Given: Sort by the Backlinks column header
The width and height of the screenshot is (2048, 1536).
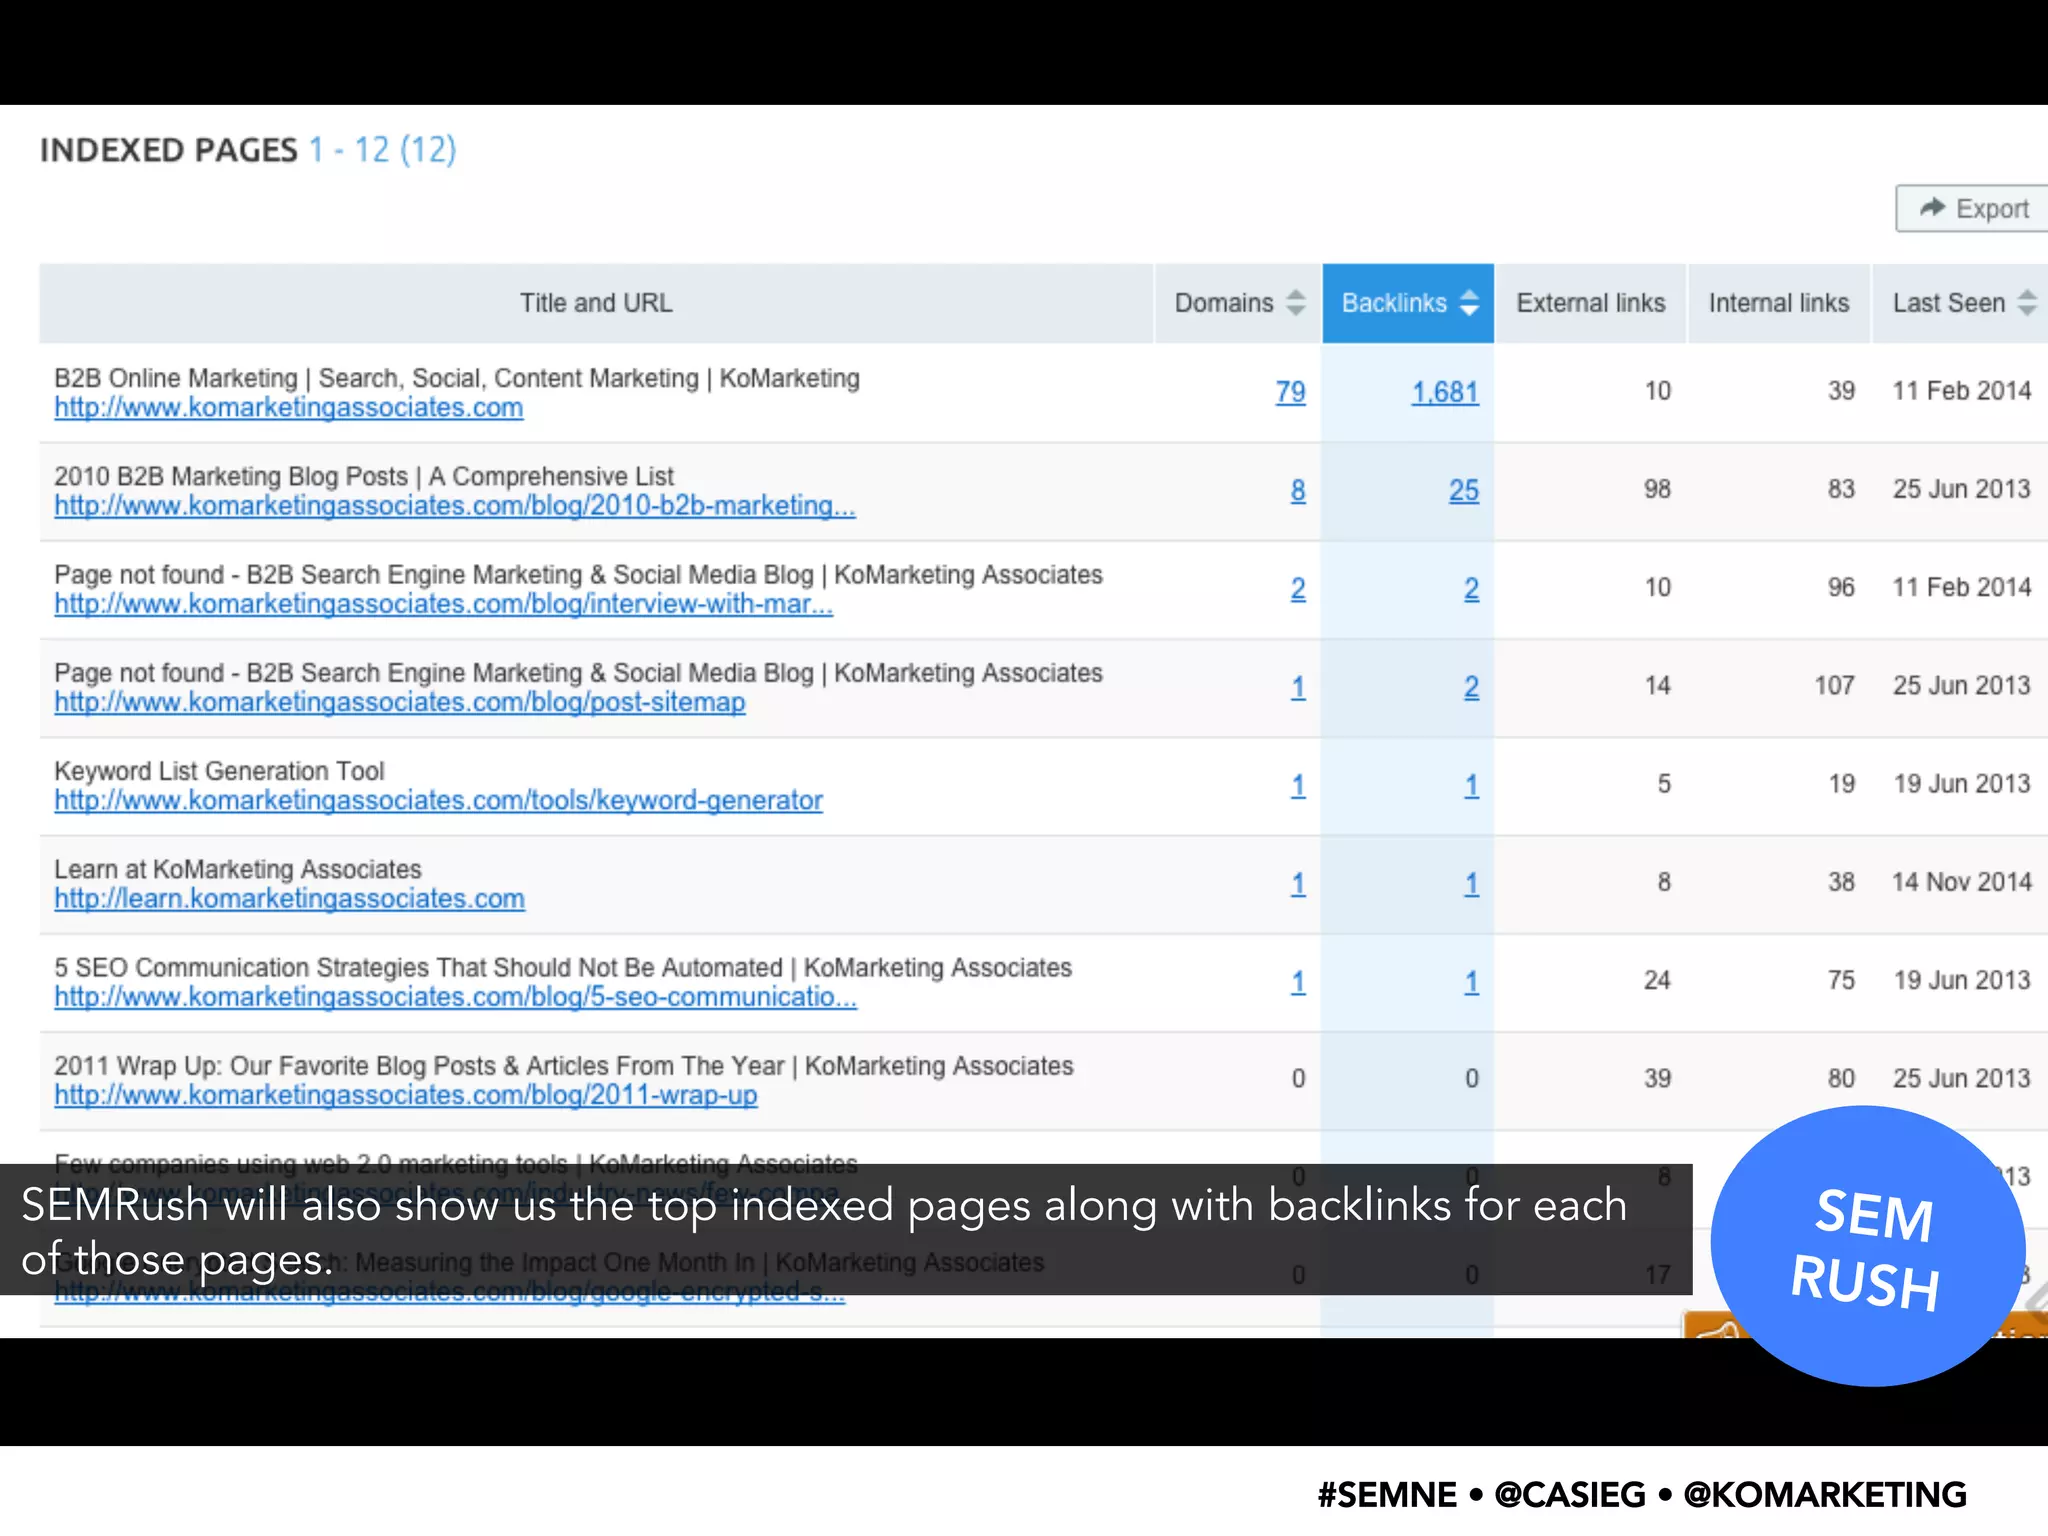Looking at the screenshot, I should (1408, 303).
